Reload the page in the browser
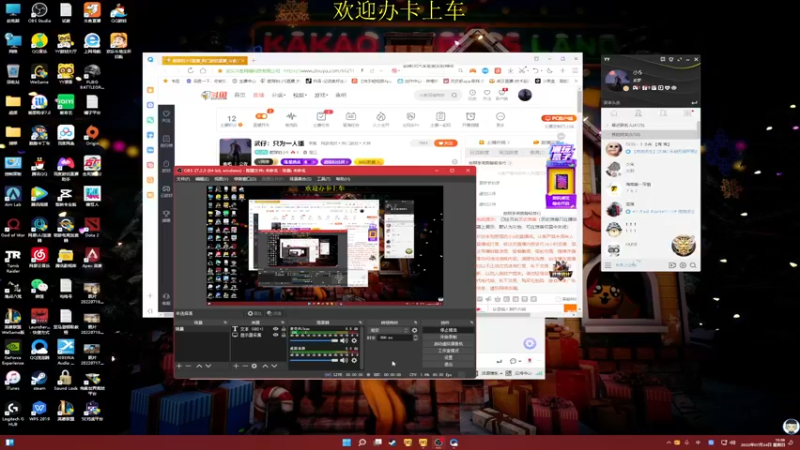The image size is (800, 450). tap(190, 70)
